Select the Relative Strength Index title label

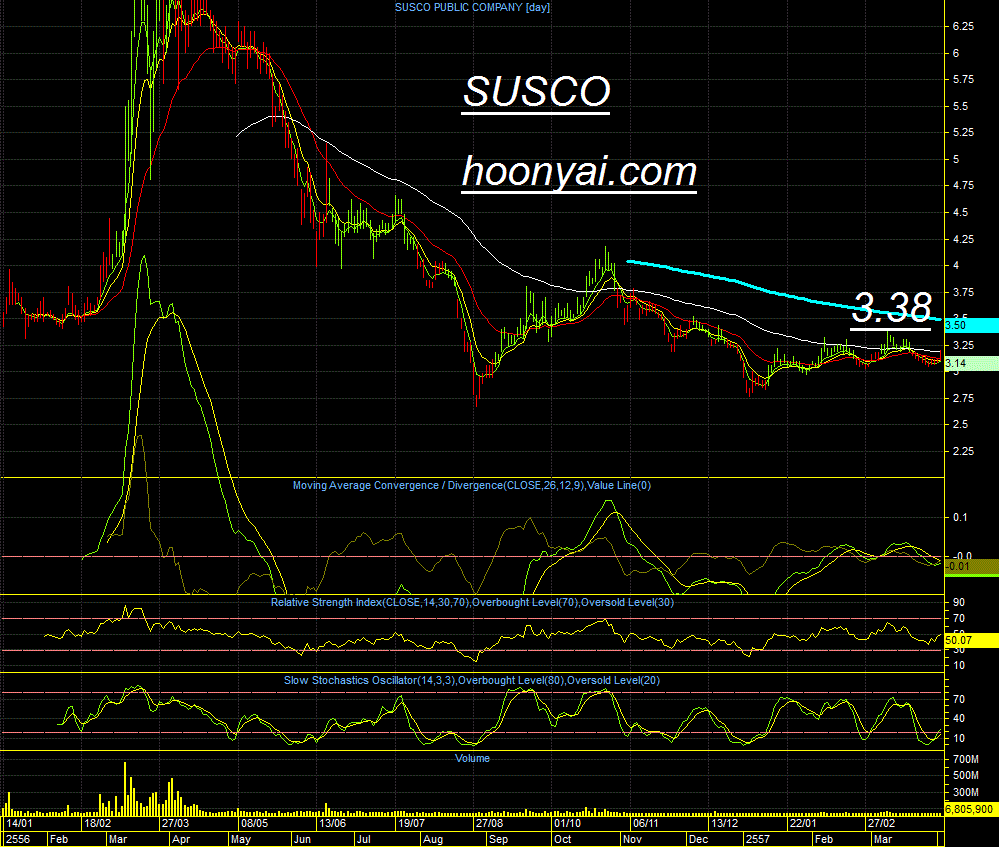[x=472, y=602]
